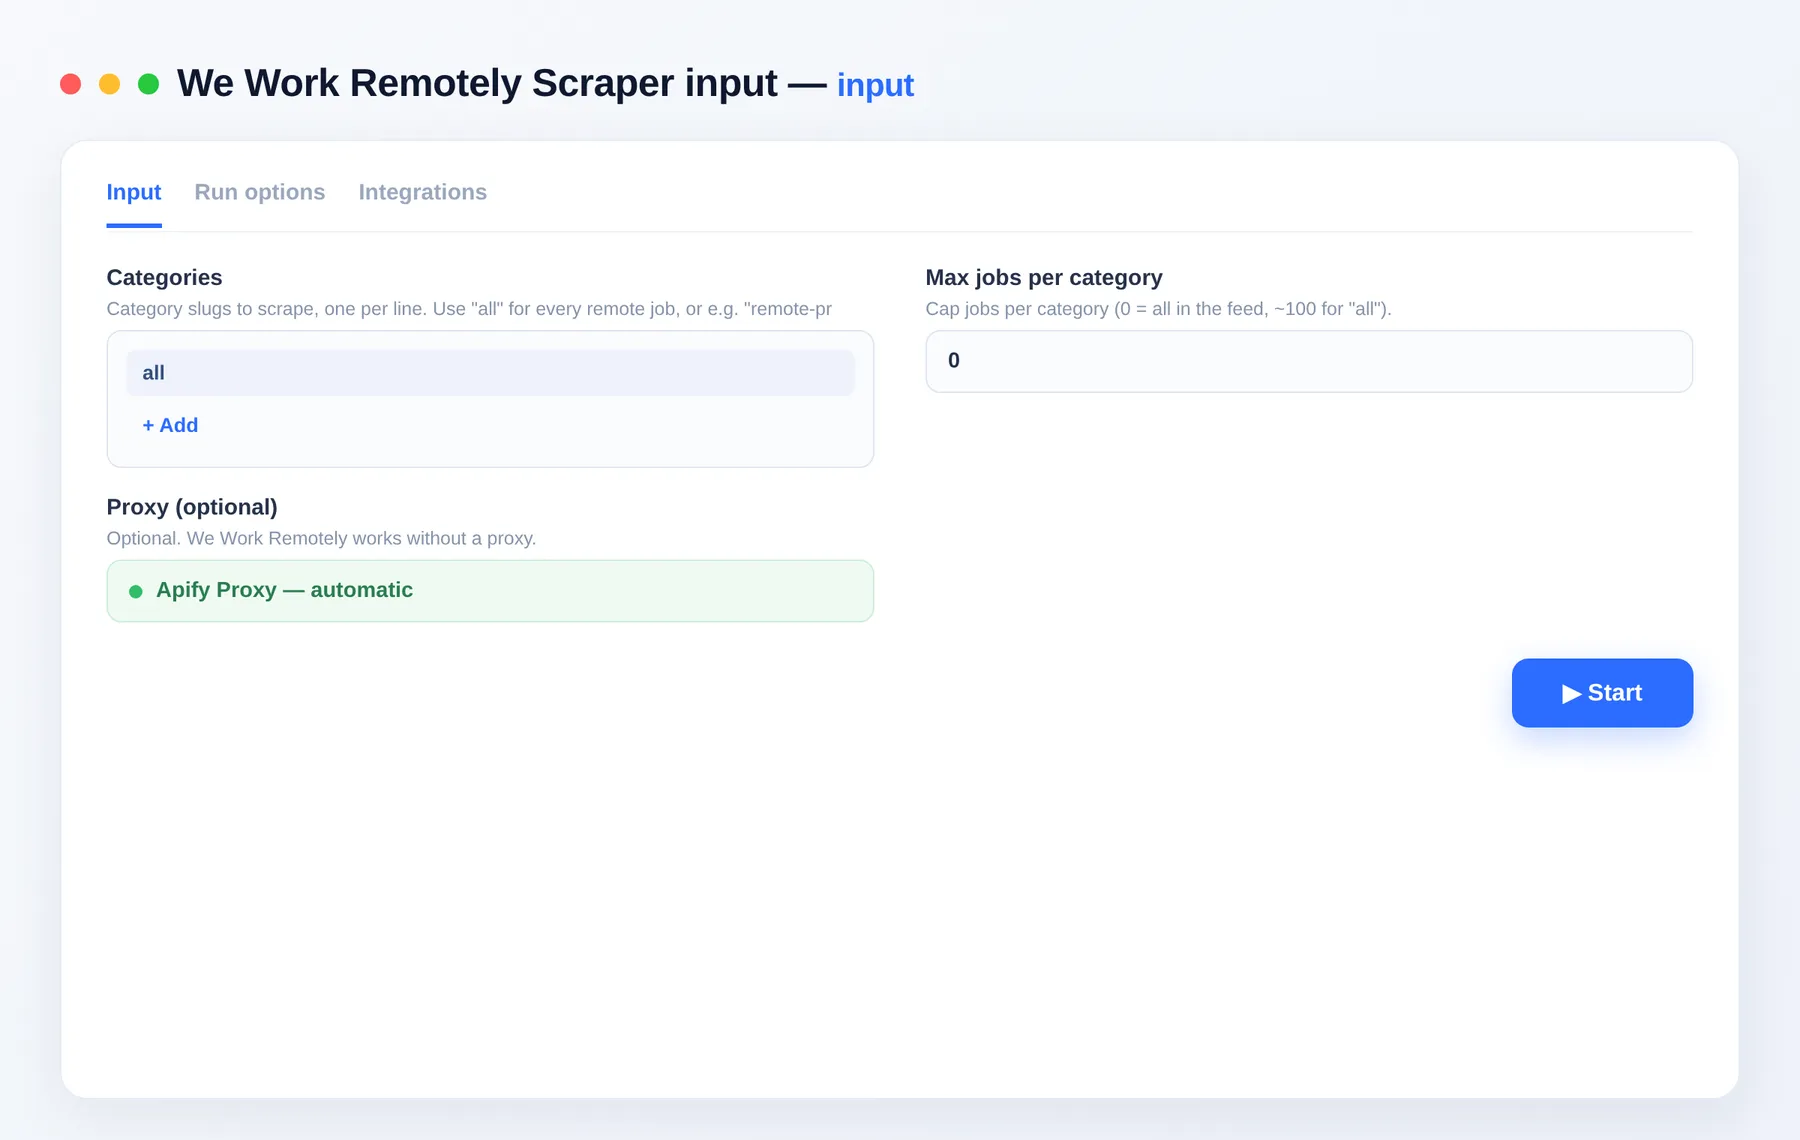Click the blue "input" title link
This screenshot has height=1140, width=1800.
point(875,85)
